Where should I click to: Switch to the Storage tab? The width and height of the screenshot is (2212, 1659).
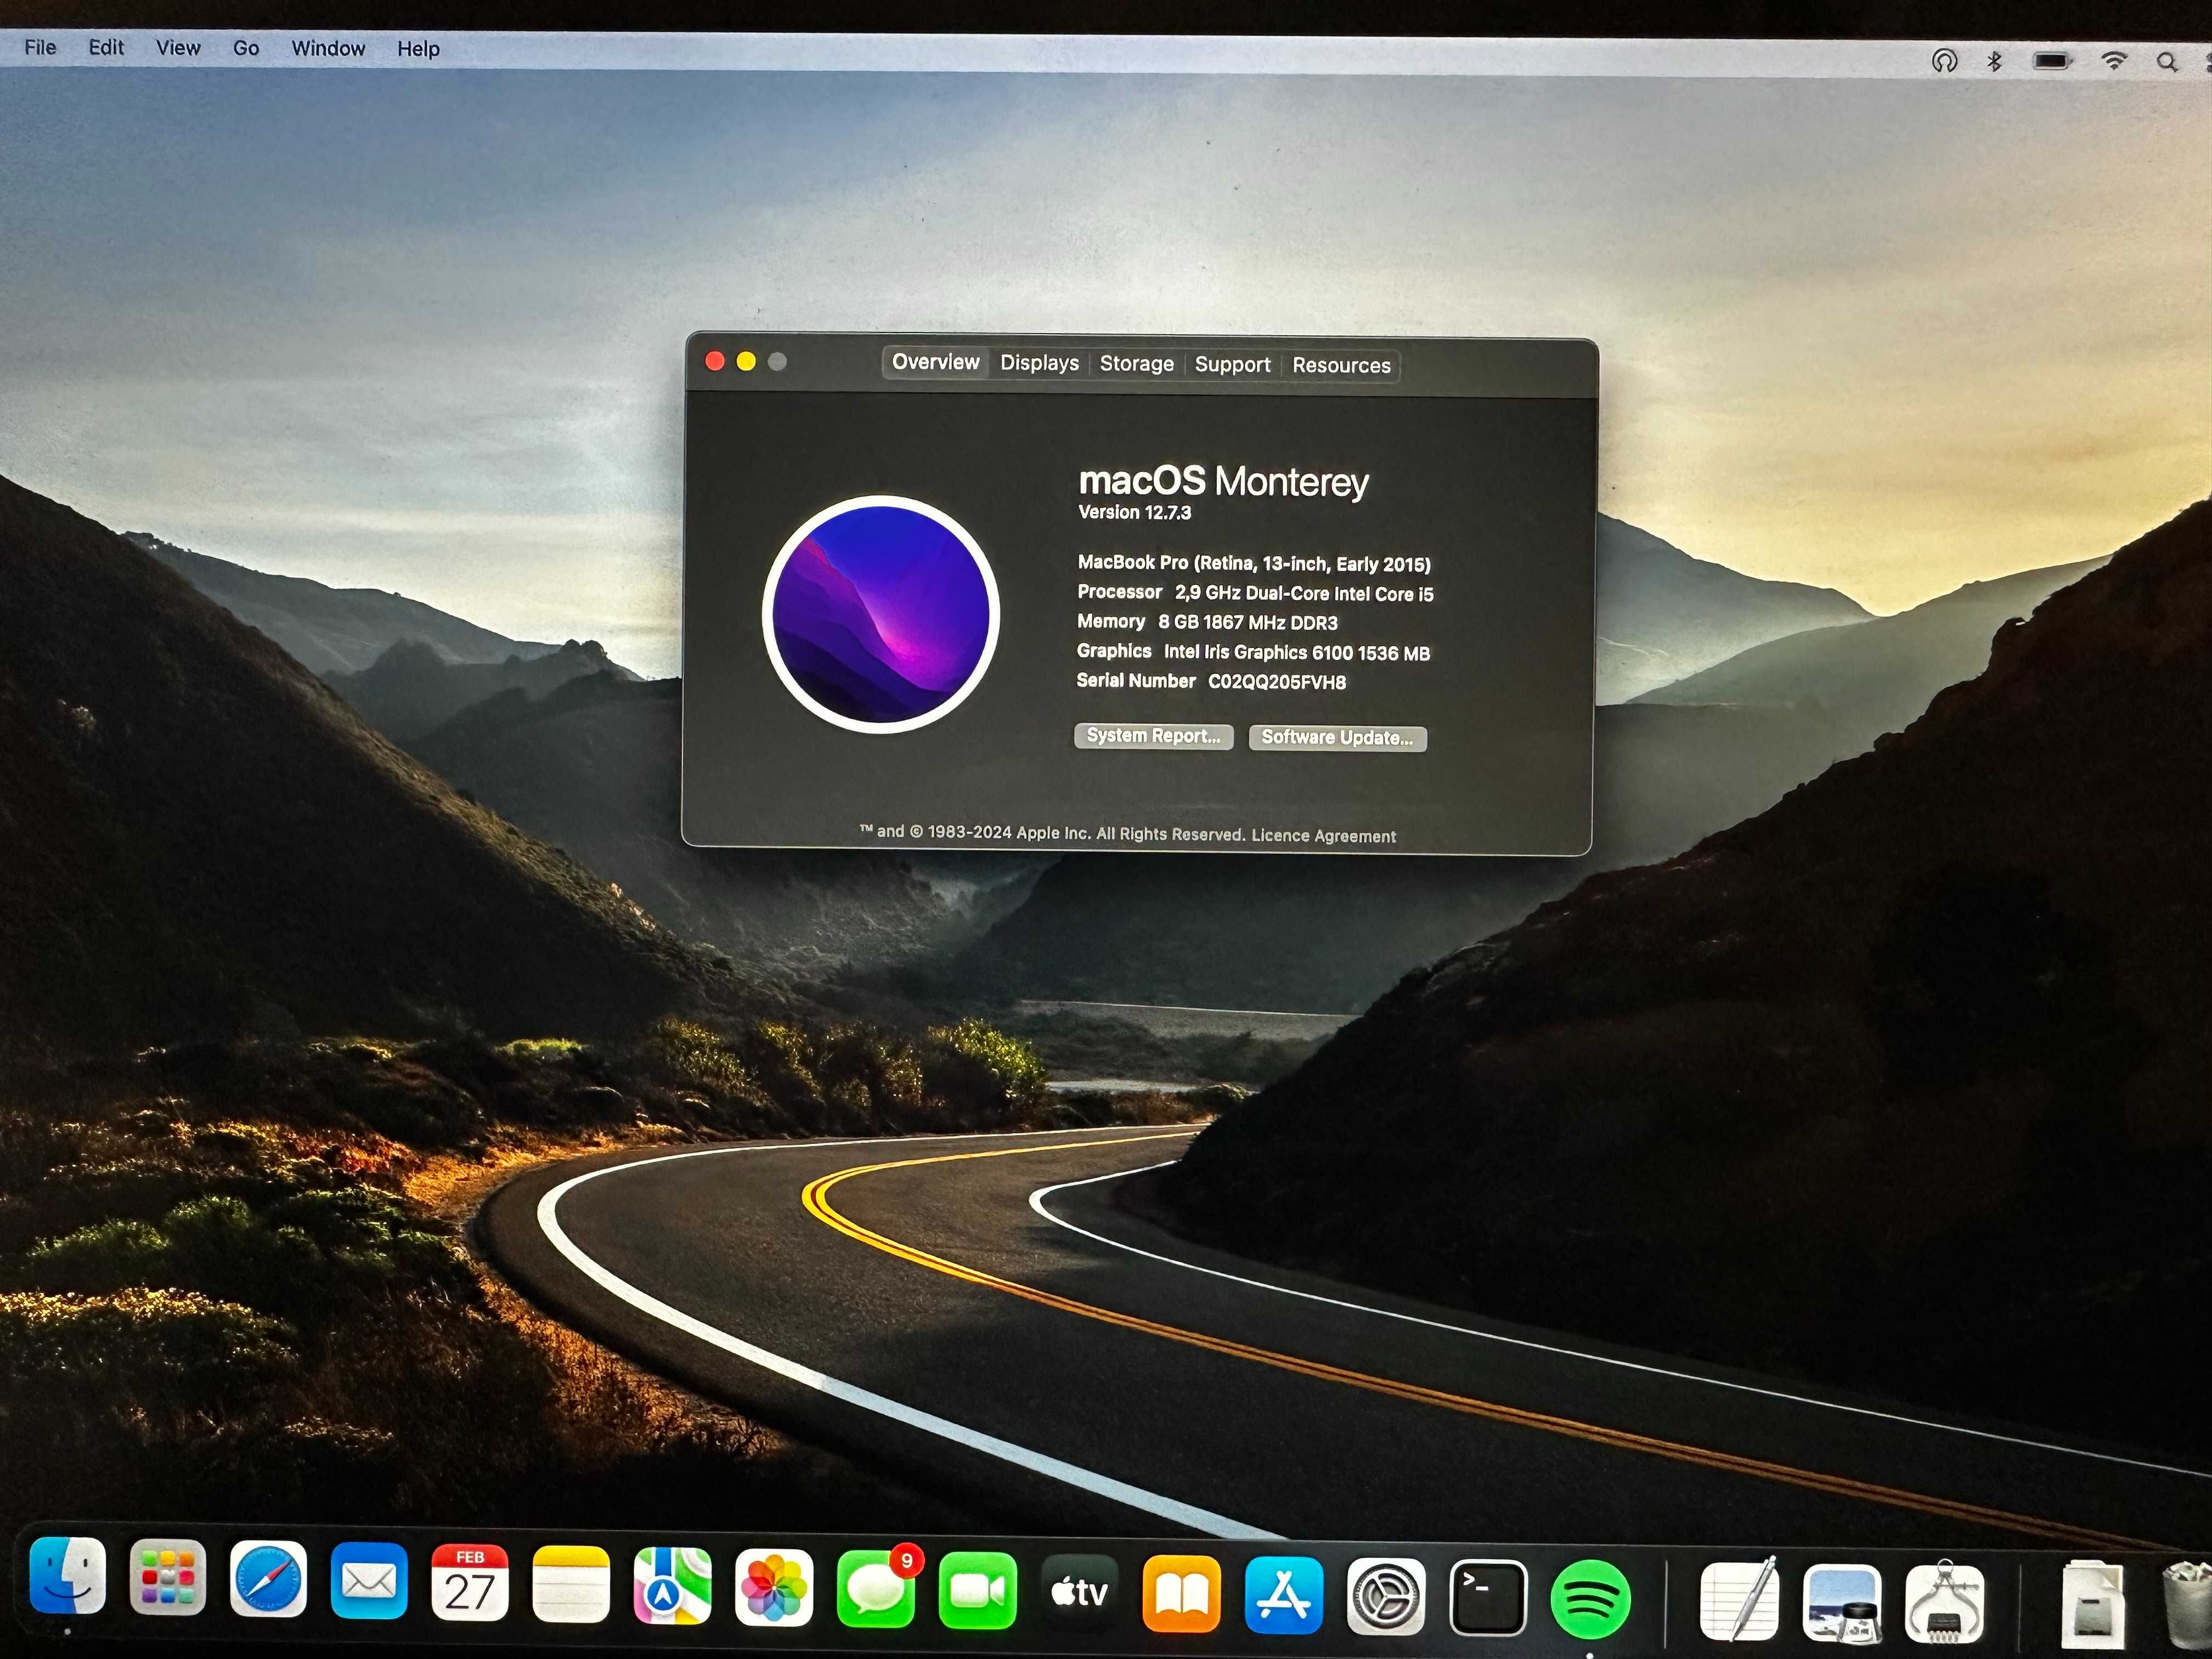pos(1137,364)
